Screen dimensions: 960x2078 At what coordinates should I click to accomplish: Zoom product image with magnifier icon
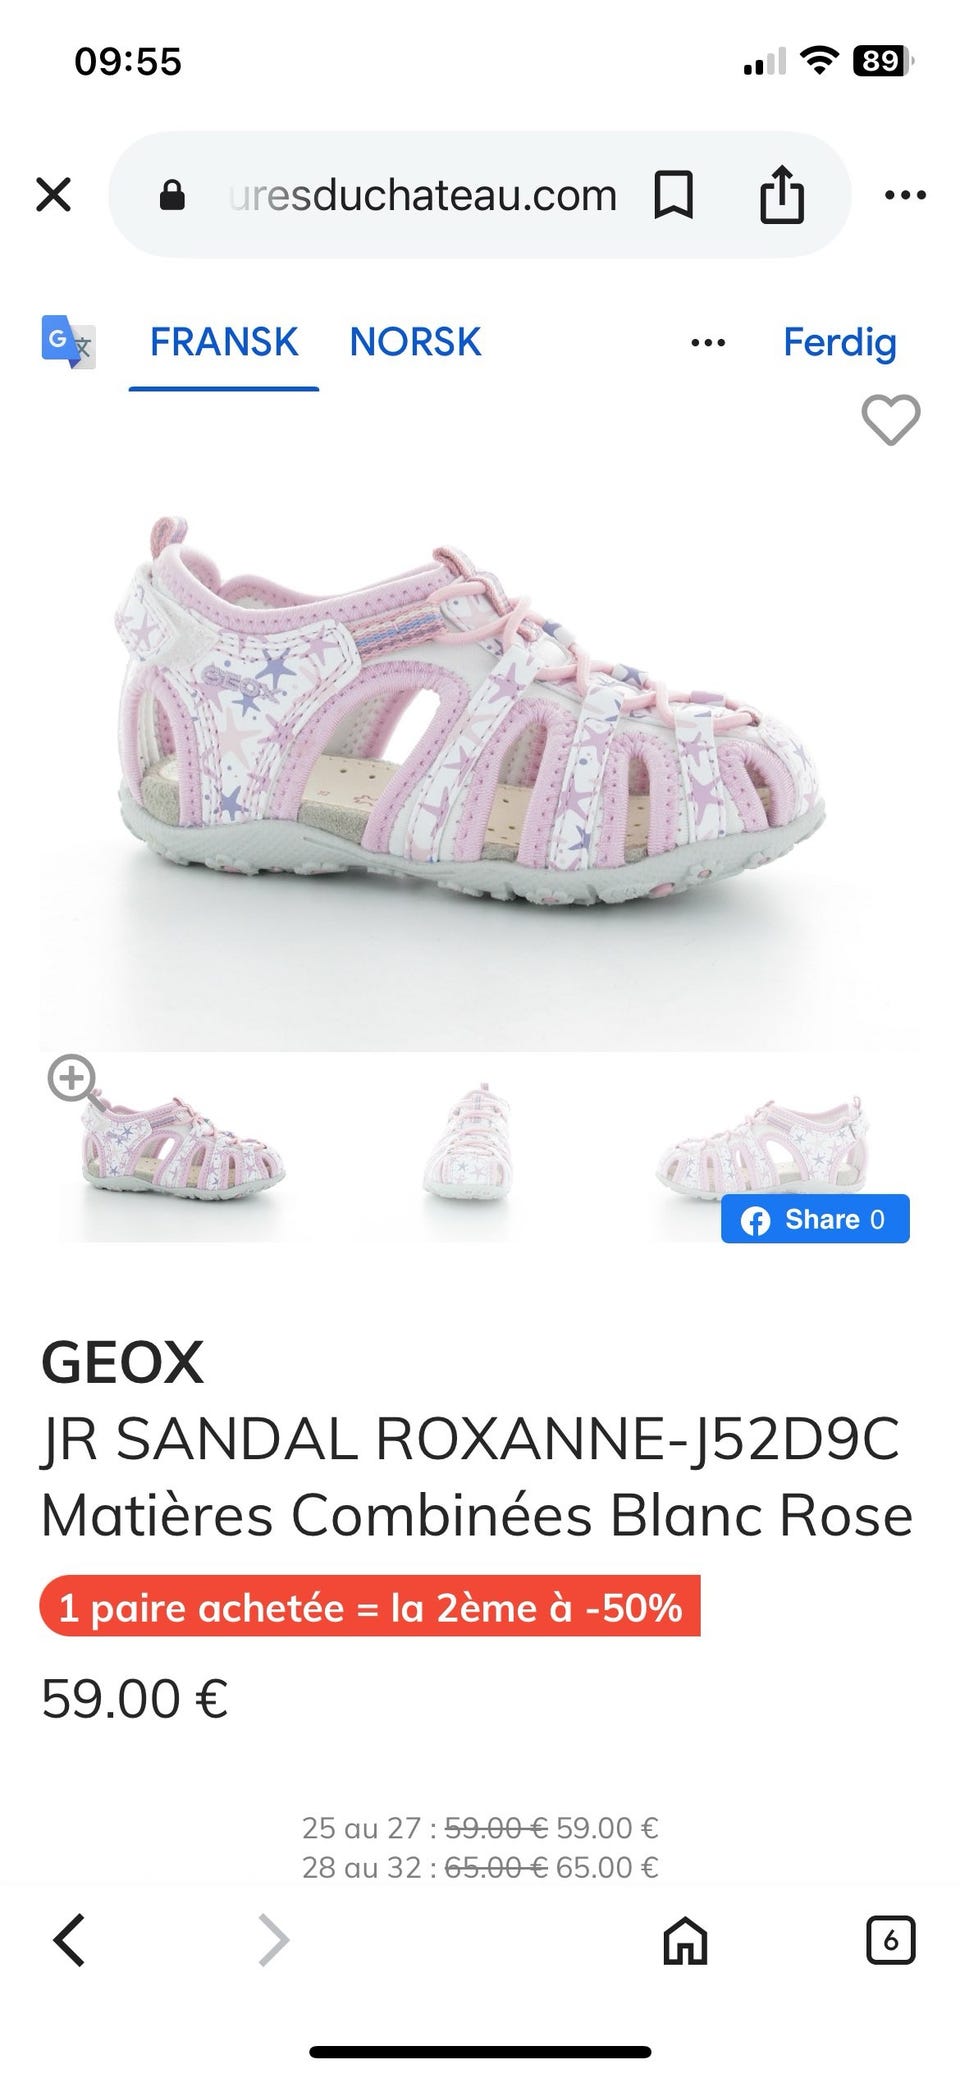(72, 1080)
